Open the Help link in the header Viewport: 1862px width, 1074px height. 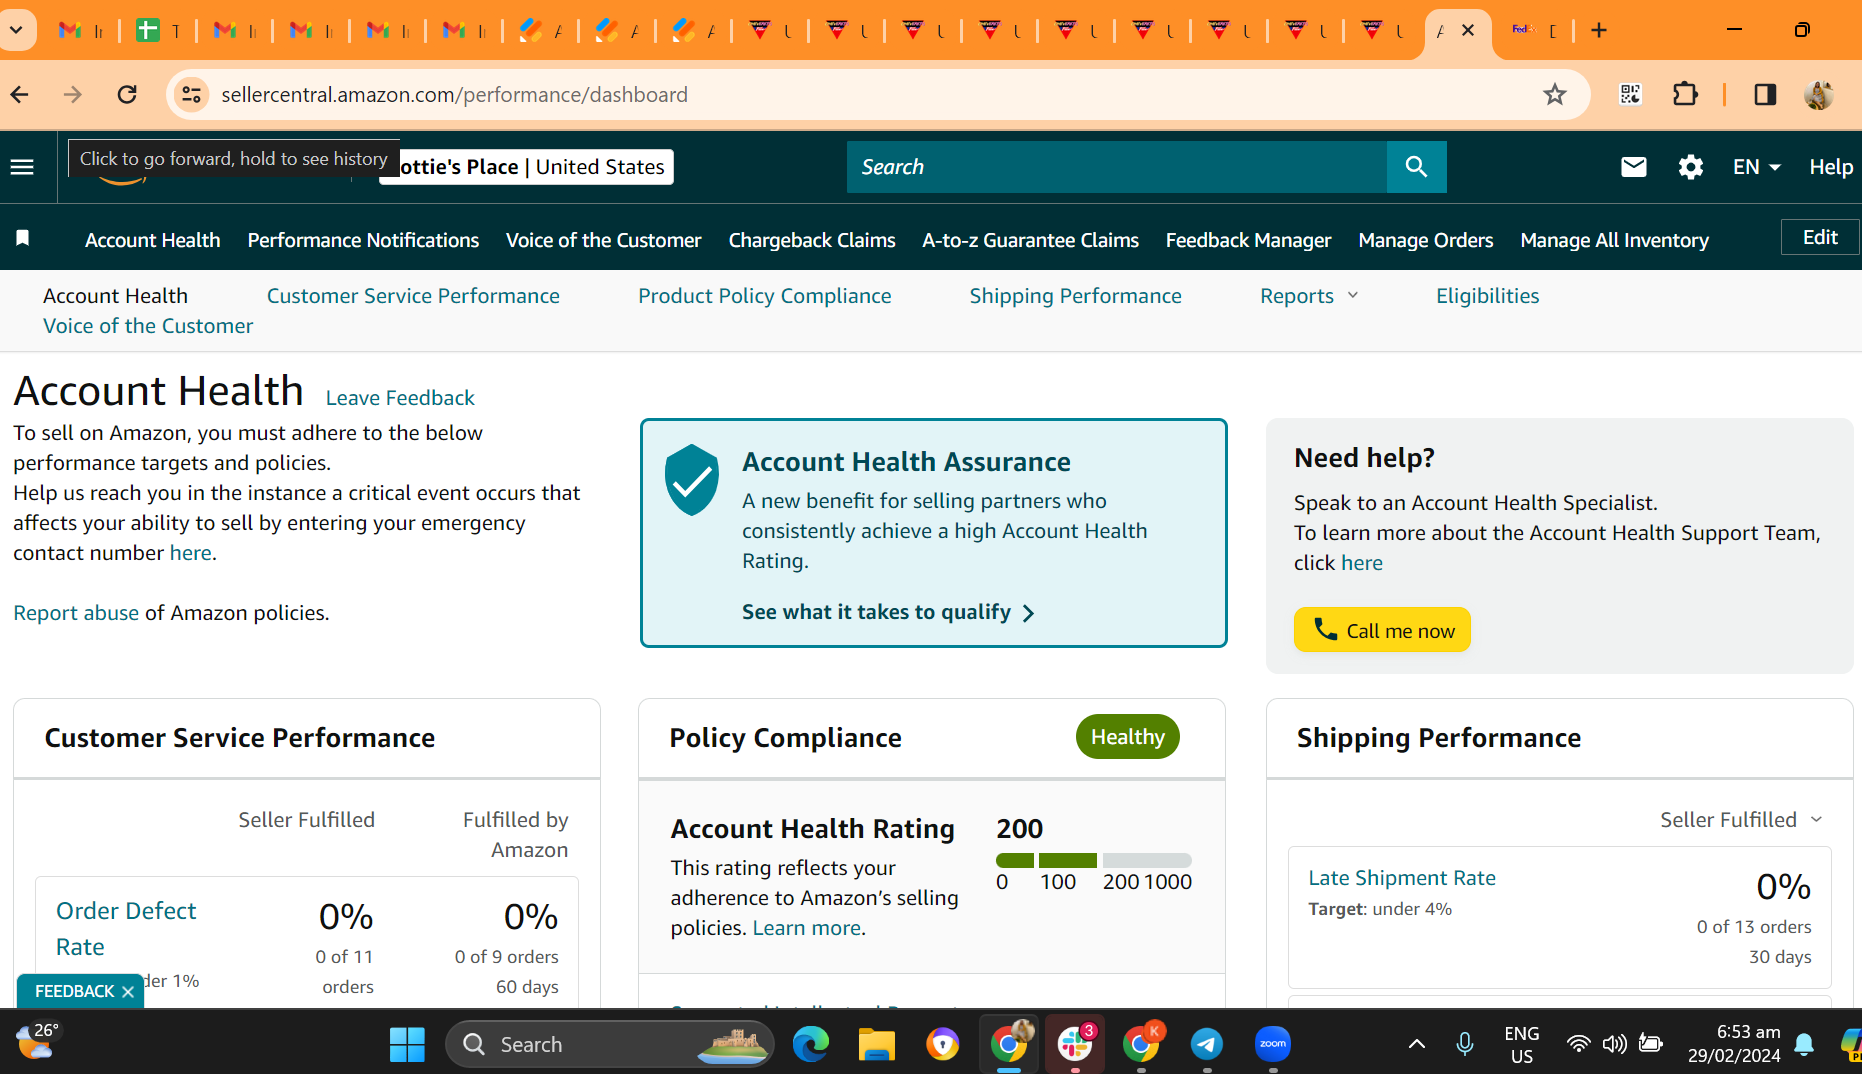[1831, 167]
